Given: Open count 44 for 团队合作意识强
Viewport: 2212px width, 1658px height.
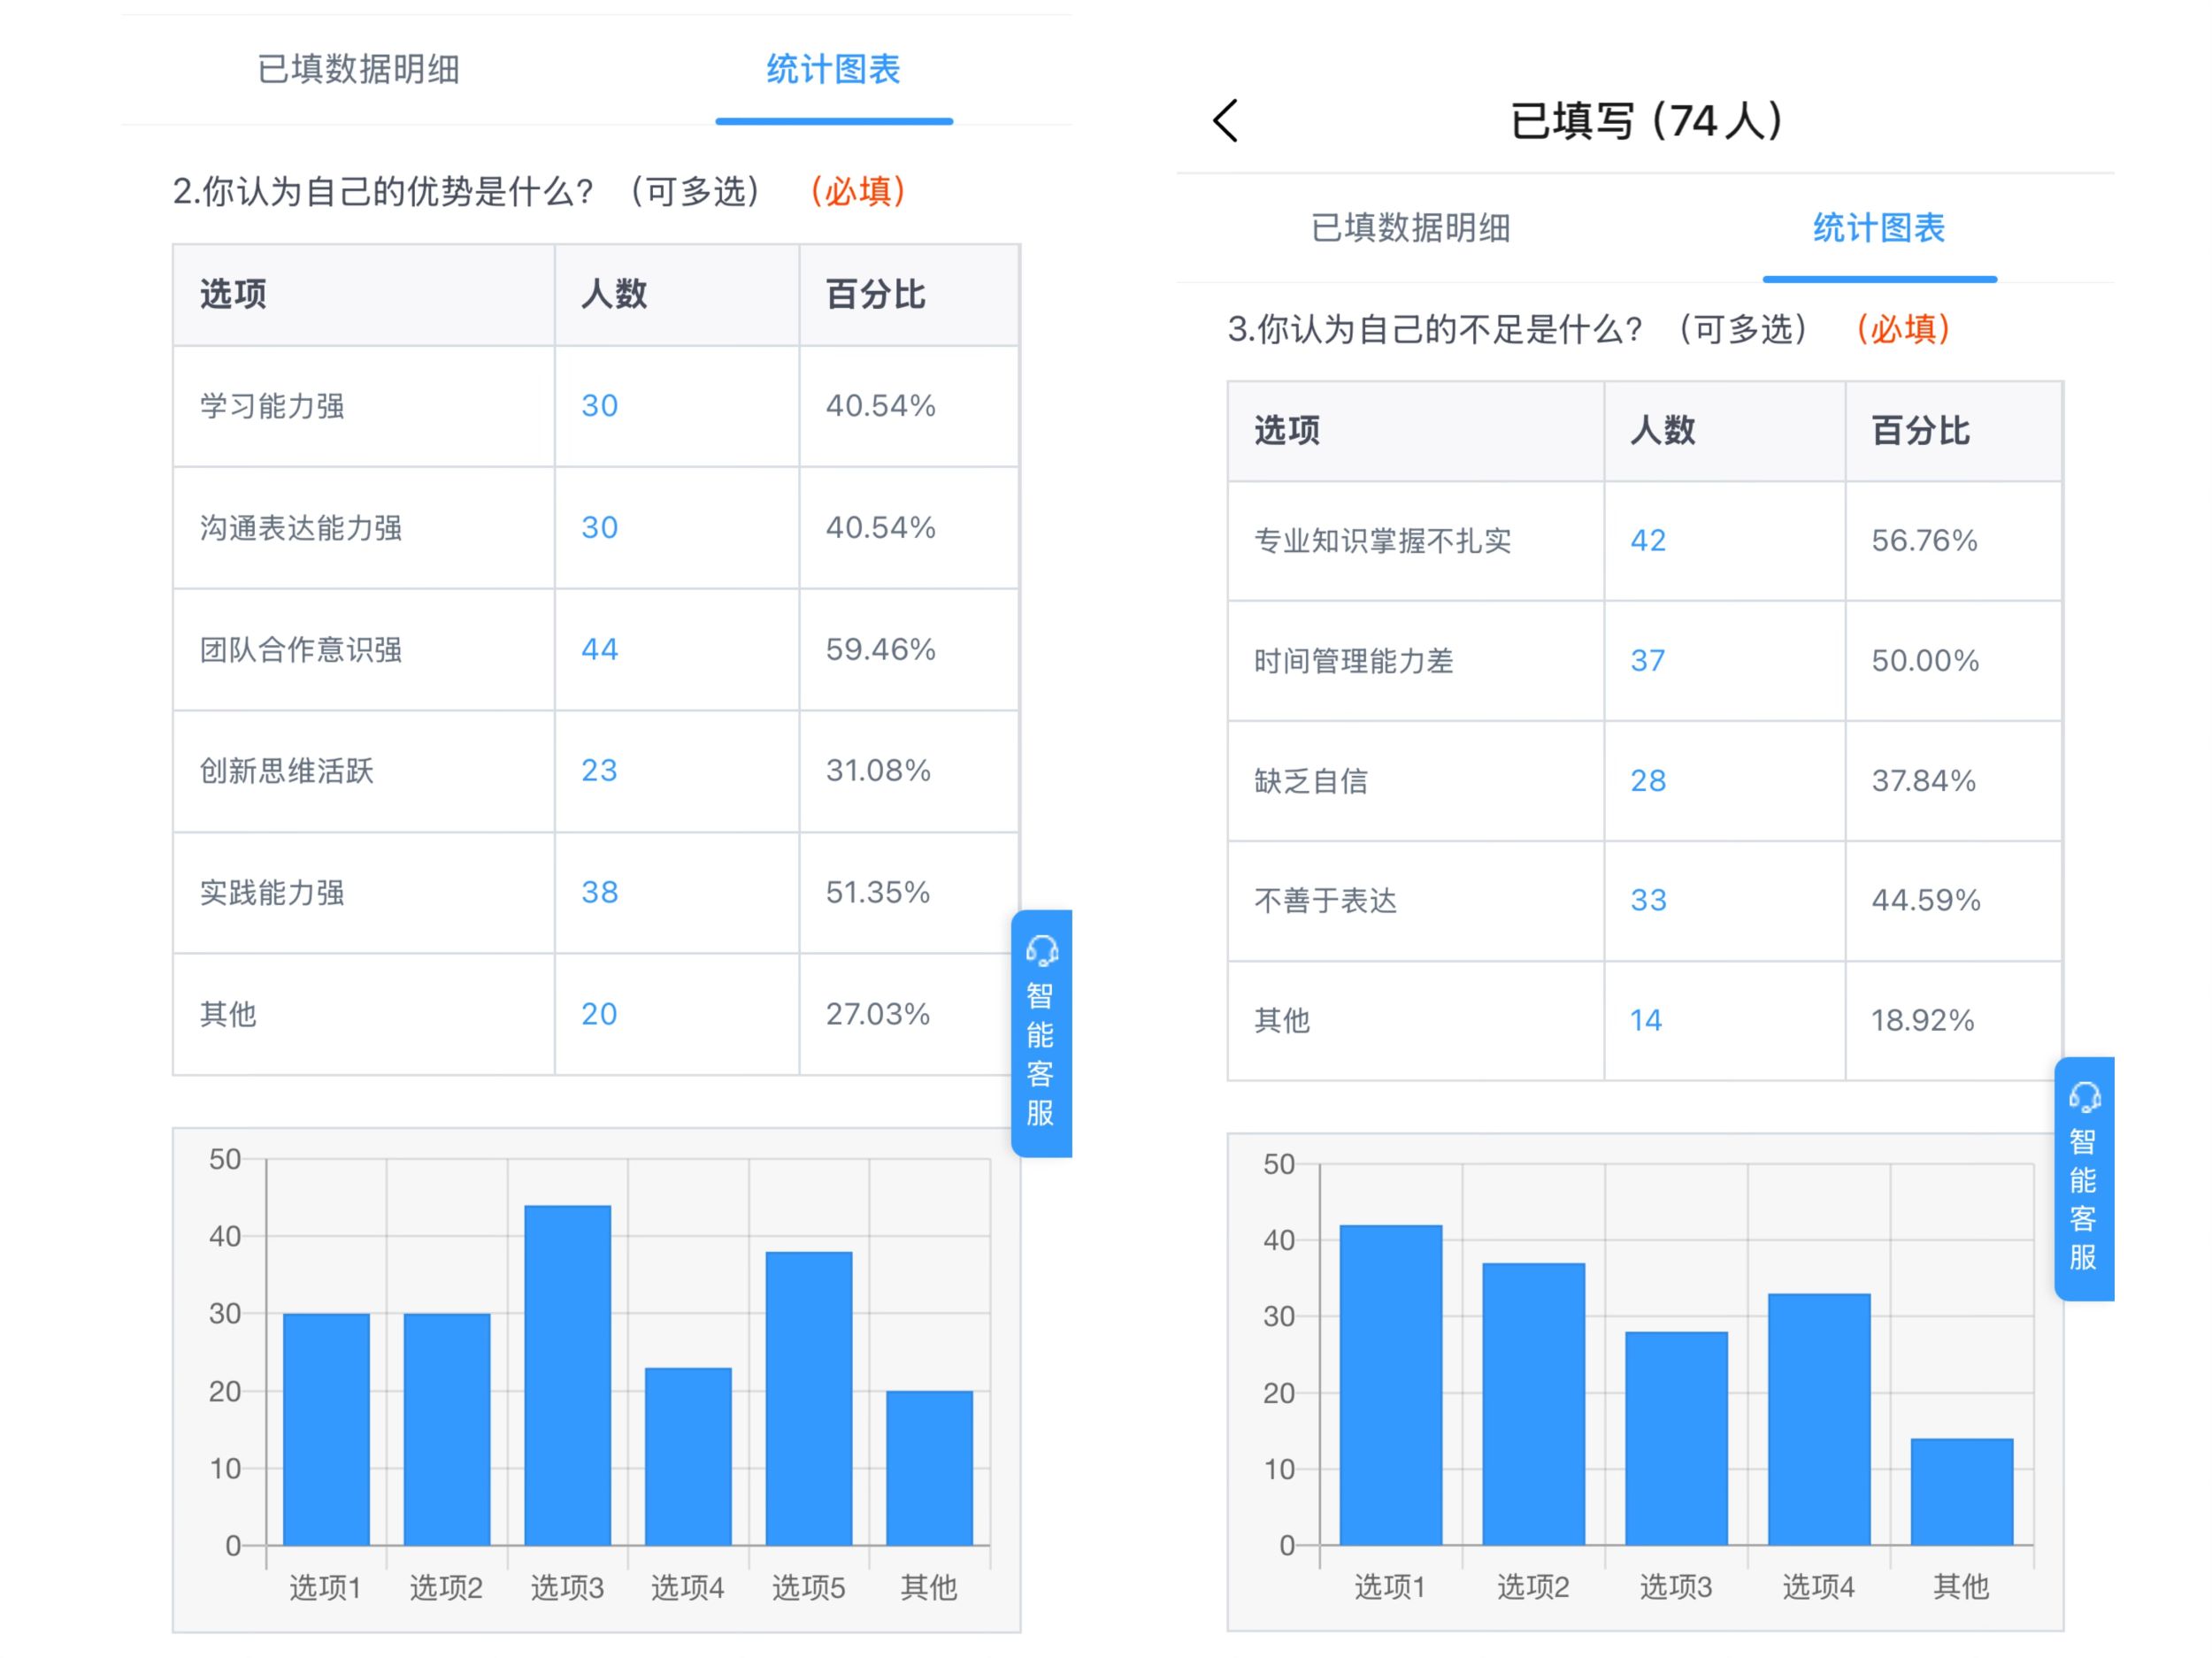Looking at the screenshot, I should point(599,649).
